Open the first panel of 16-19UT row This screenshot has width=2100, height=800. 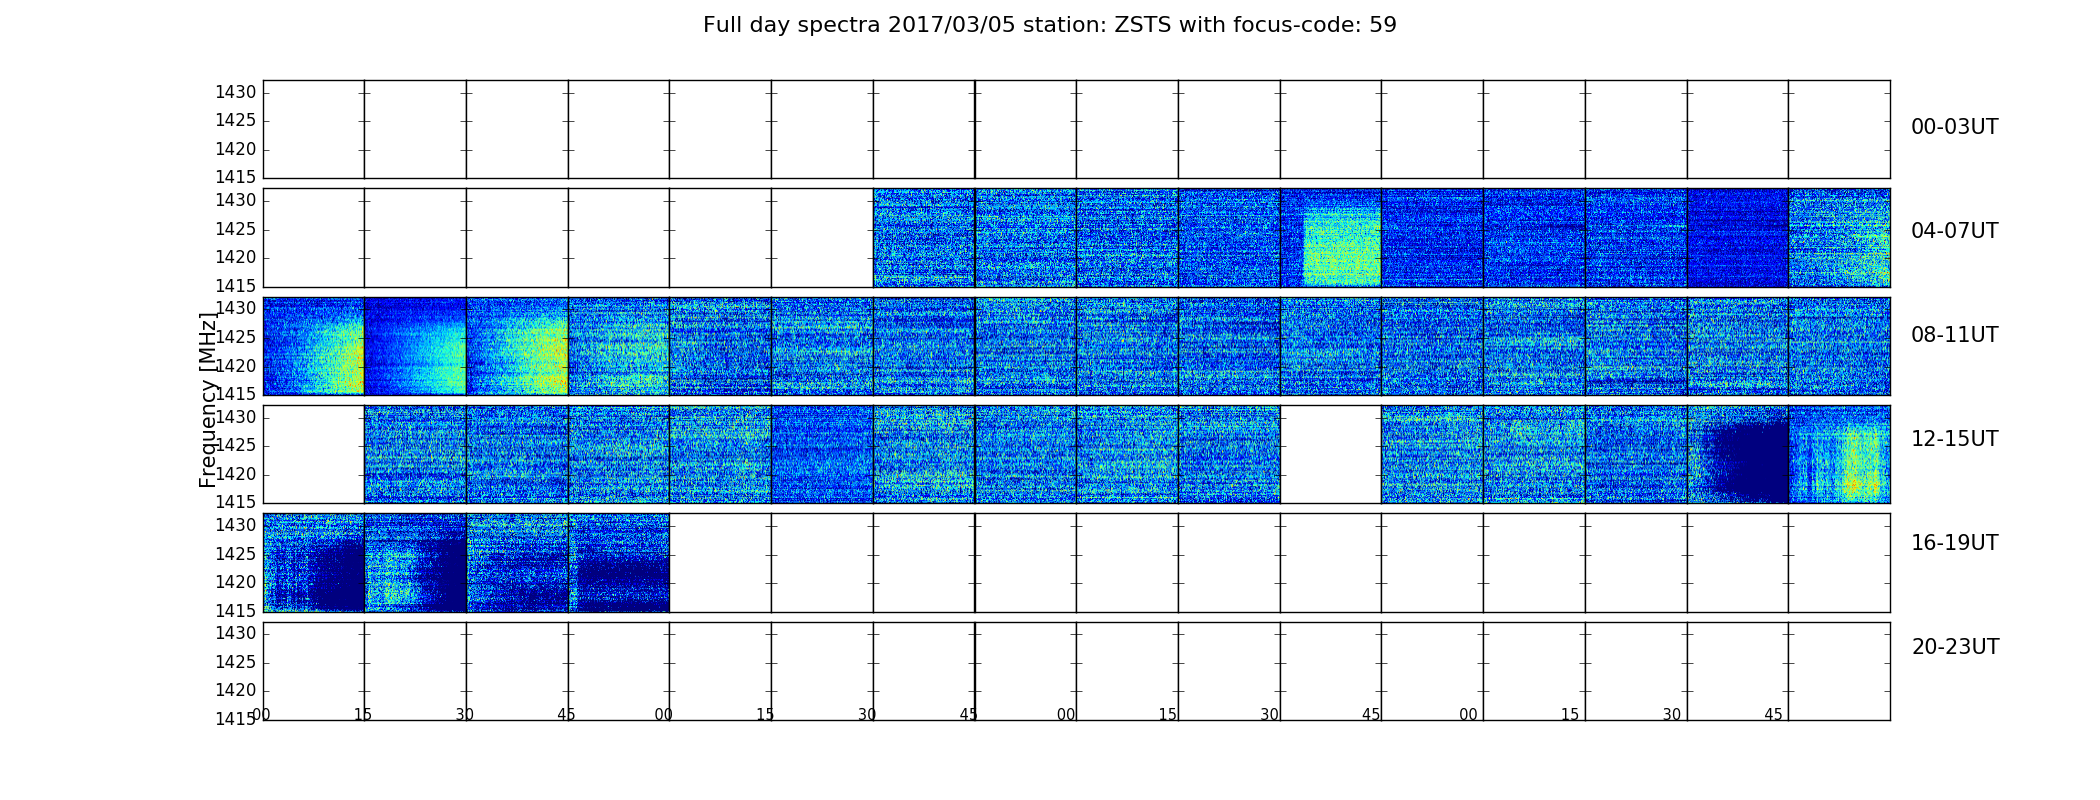point(313,562)
